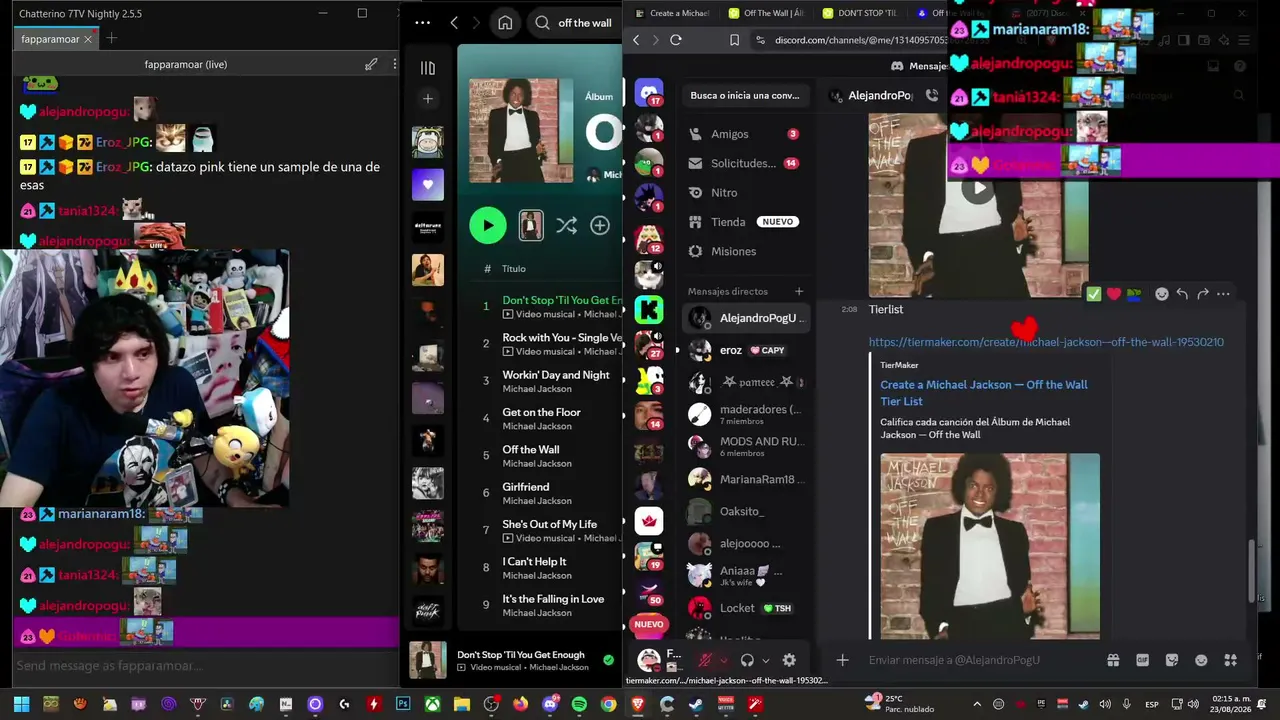Open the Kick server icon in Discord
Viewport: 1280px width, 720px height.
click(x=649, y=309)
